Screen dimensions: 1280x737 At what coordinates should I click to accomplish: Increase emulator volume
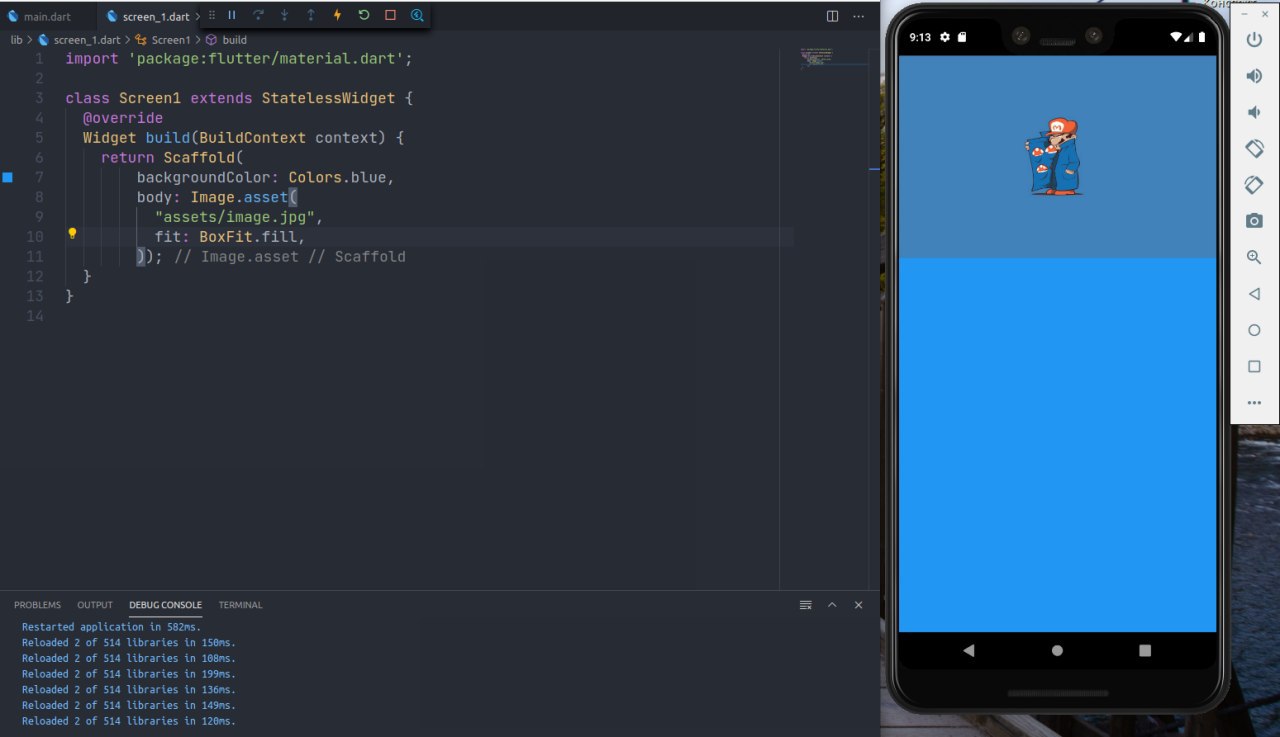(1254, 76)
